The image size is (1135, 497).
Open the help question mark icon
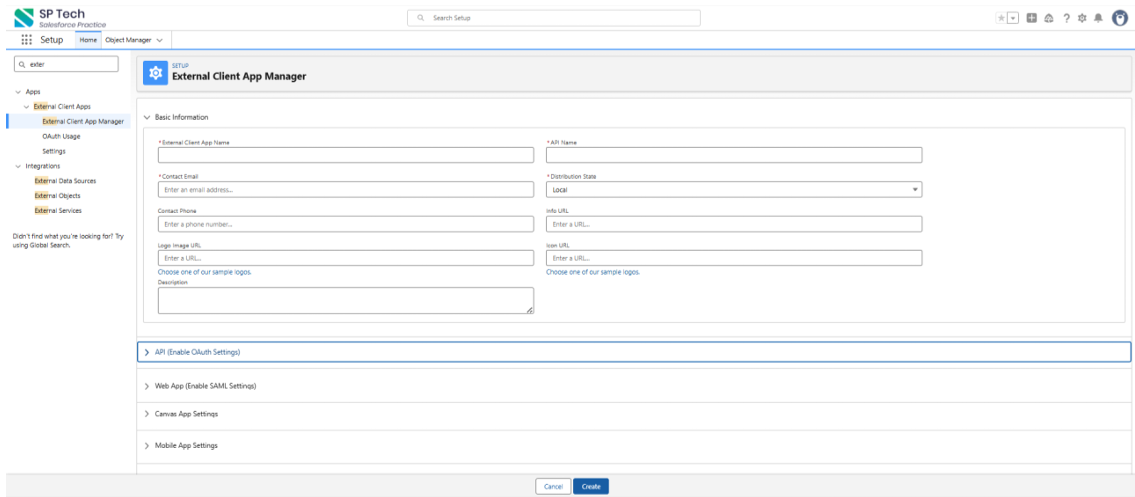[x=1066, y=18]
